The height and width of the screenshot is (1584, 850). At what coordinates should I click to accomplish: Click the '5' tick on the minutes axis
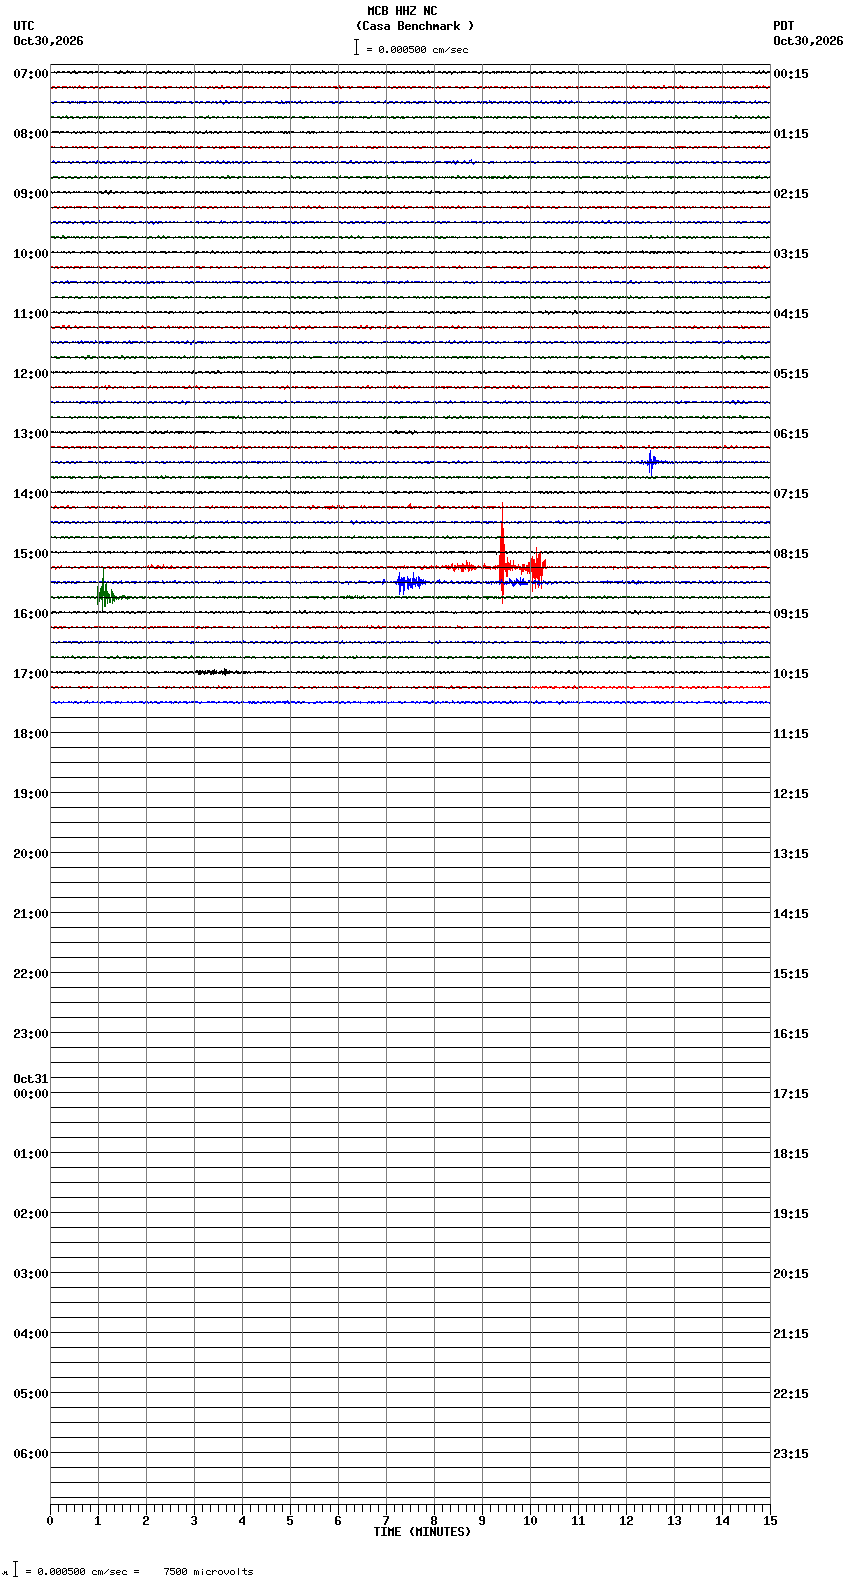click(x=290, y=1521)
